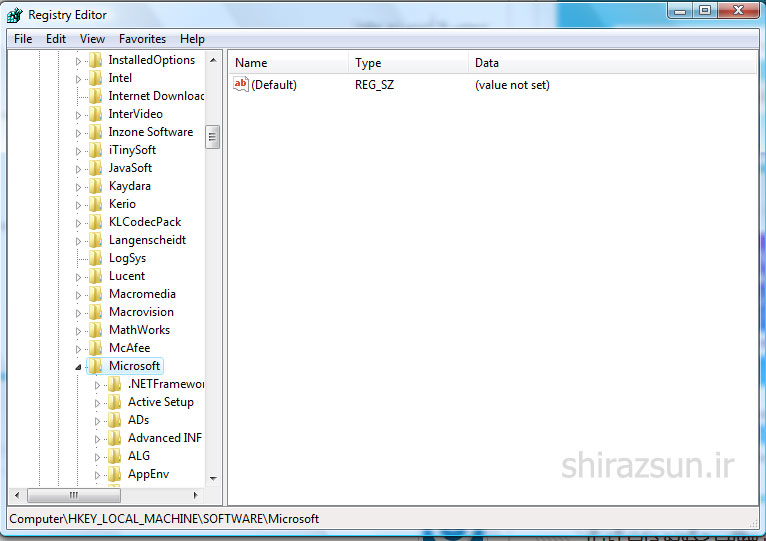Expand the JavaSoft key
Image resolution: width=766 pixels, height=541 pixels.
[78, 169]
